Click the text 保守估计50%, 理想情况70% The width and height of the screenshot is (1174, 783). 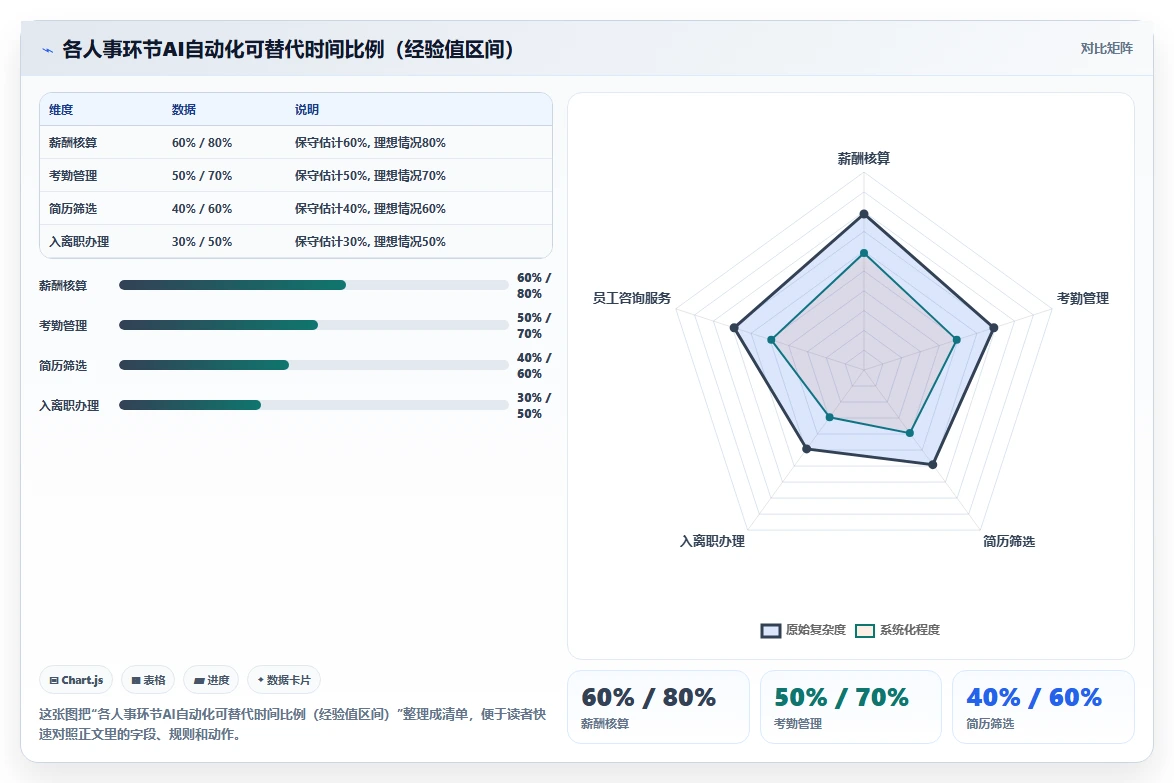pos(370,175)
